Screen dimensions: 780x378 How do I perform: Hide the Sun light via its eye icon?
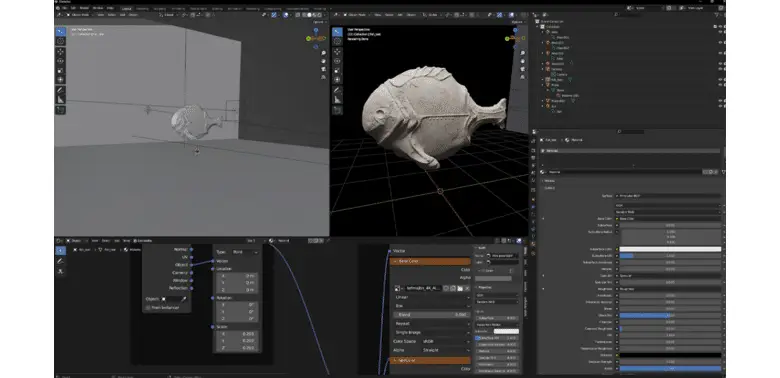(x=720, y=106)
